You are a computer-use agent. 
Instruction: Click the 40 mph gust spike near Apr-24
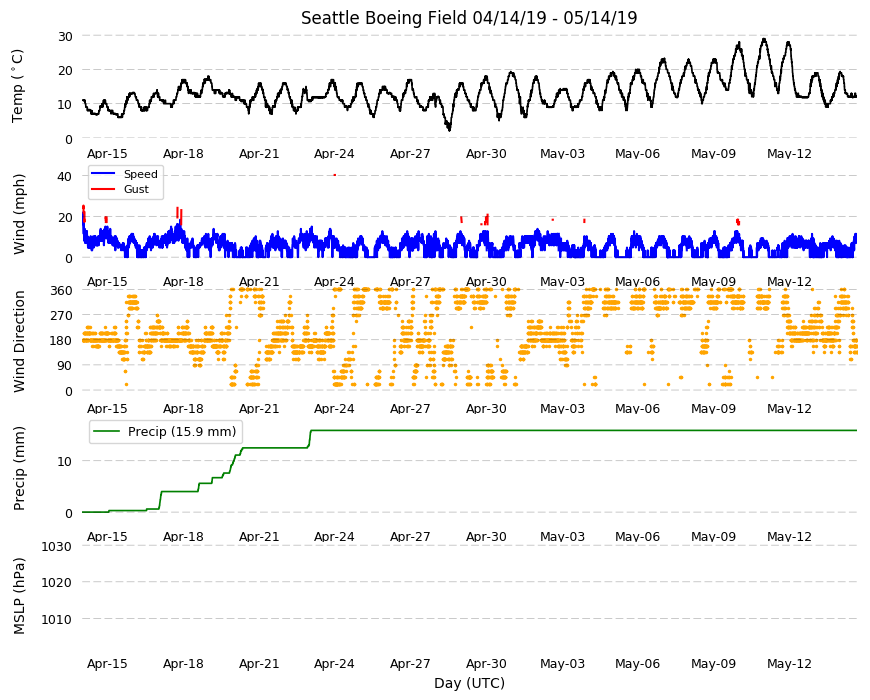point(335,175)
